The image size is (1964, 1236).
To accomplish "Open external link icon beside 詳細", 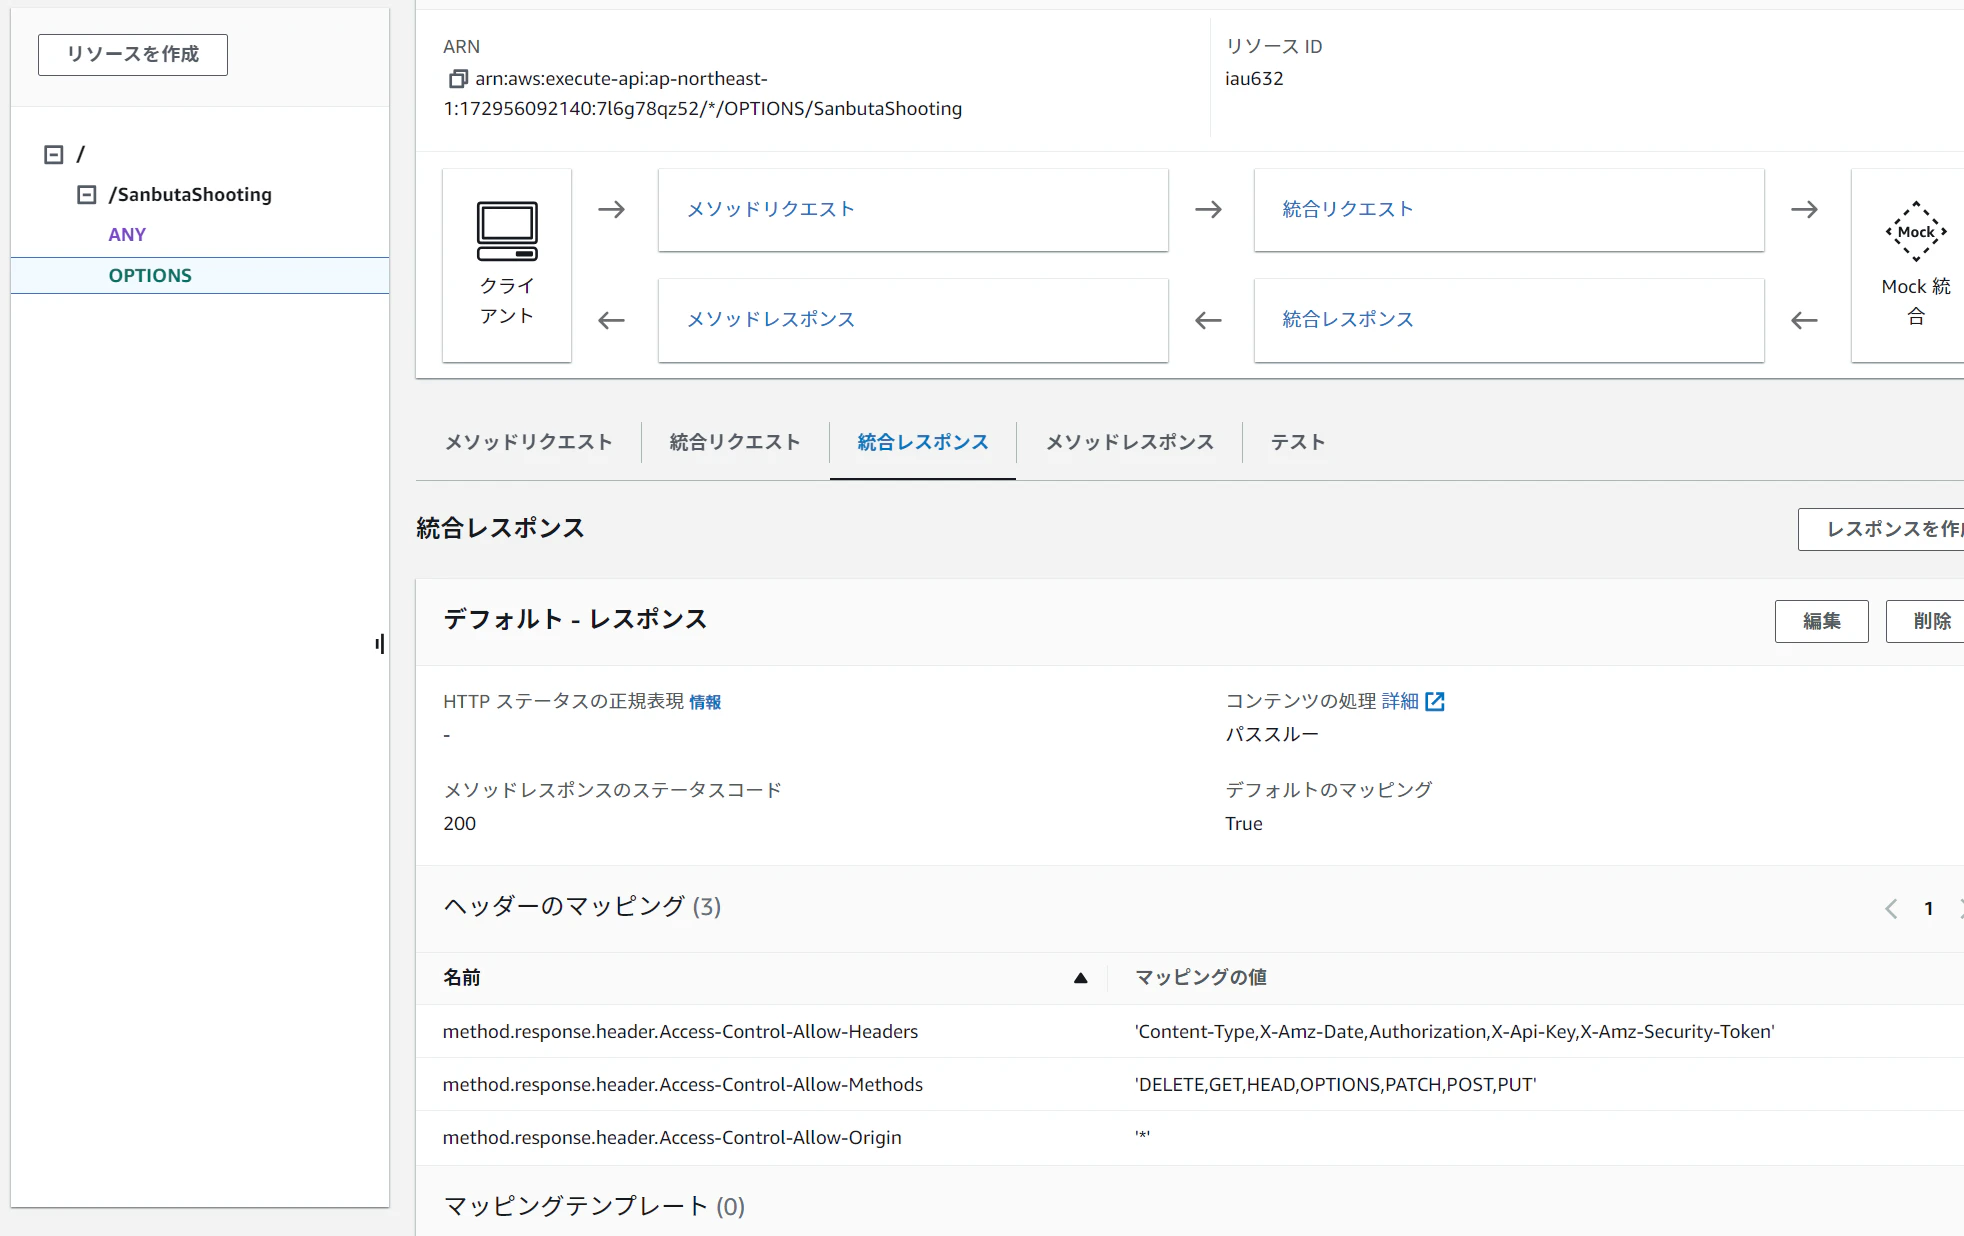I will [x=1435, y=701].
